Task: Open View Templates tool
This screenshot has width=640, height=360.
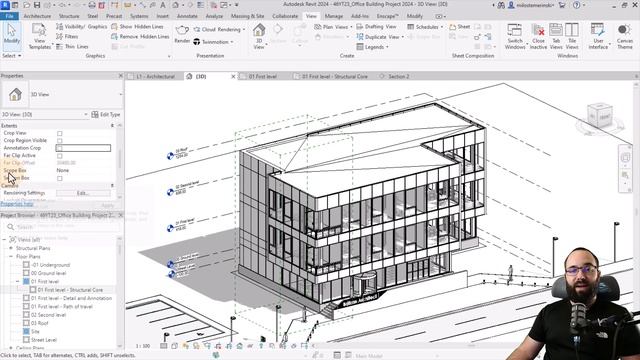Action: [x=40, y=36]
